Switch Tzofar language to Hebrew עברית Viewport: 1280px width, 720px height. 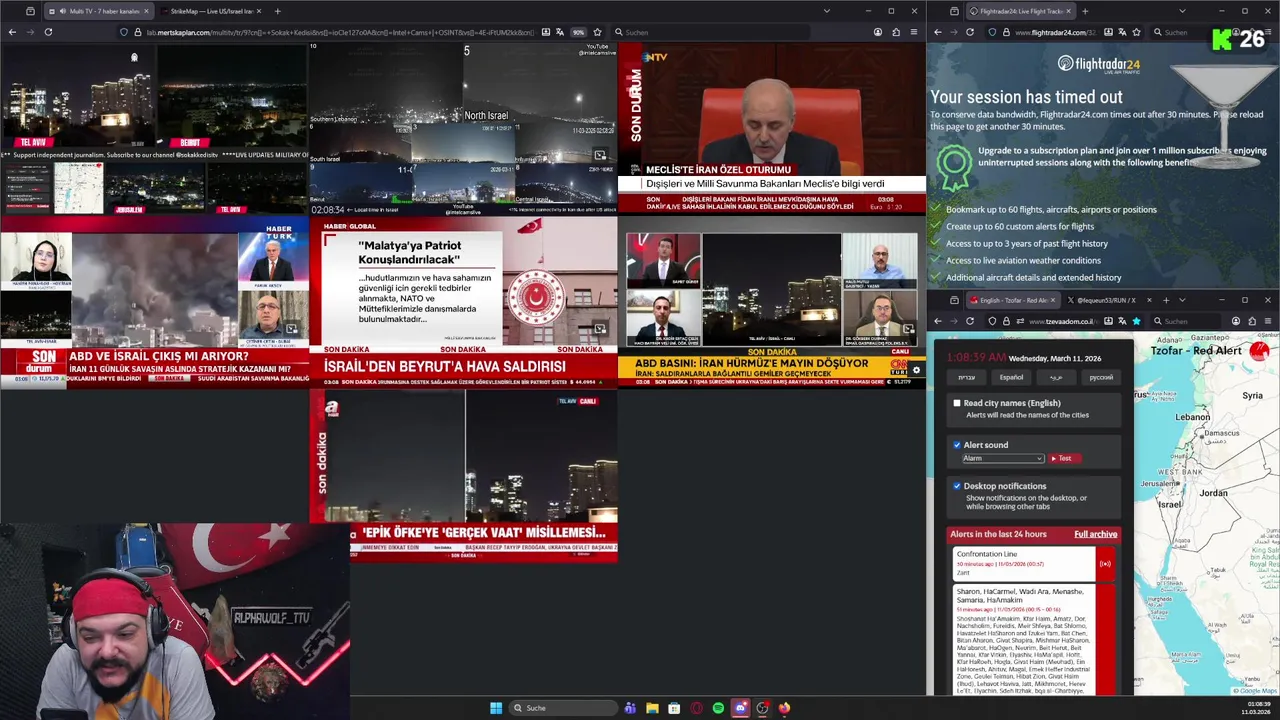click(x=966, y=377)
